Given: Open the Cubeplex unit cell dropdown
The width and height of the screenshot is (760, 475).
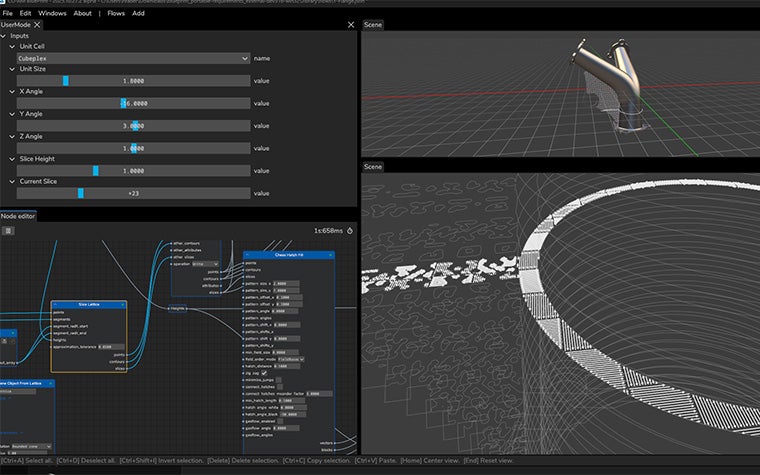Looking at the screenshot, I should click(132, 59).
